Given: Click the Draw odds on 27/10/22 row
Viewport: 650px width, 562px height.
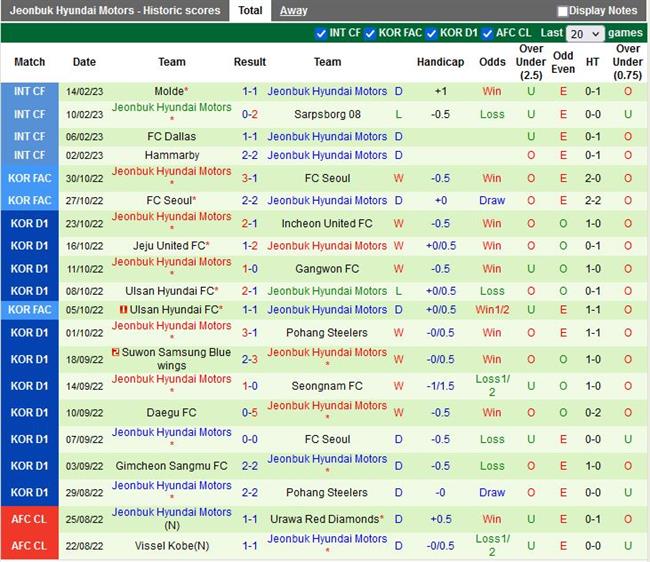Looking at the screenshot, I should point(492,201).
